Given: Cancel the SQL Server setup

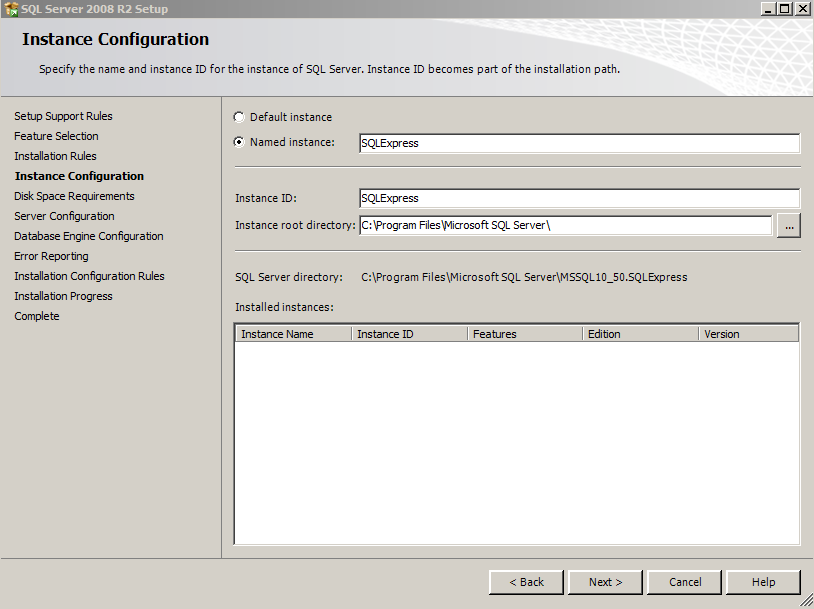Looking at the screenshot, I should 685,582.
